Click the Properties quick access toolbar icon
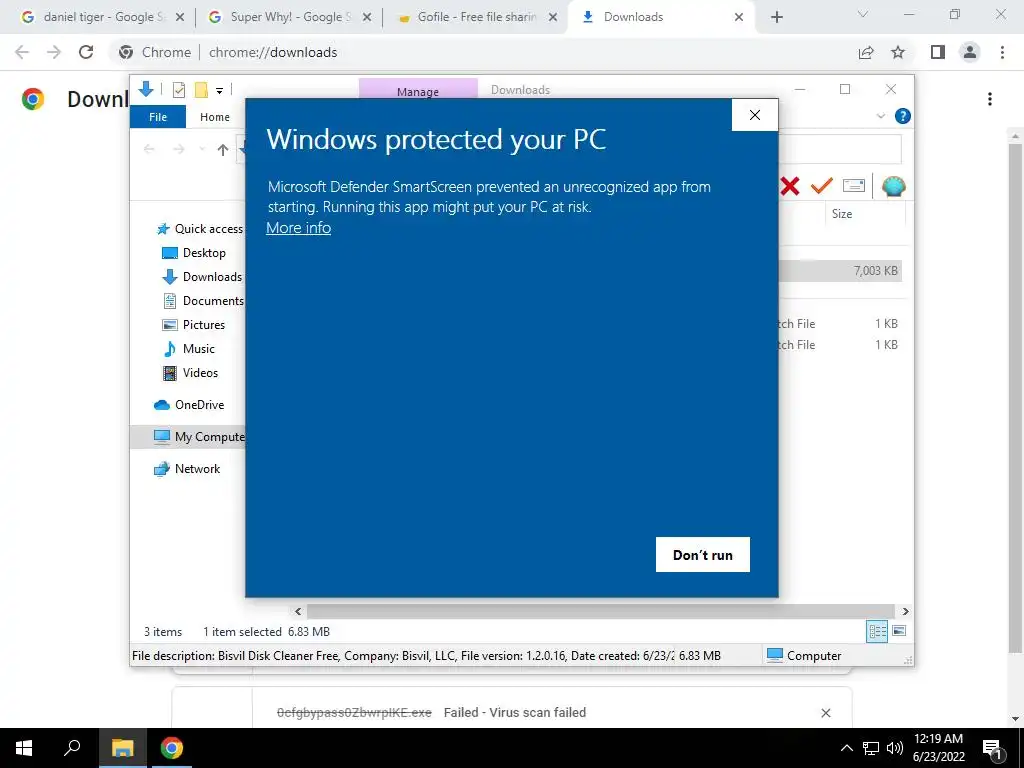 (x=178, y=89)
